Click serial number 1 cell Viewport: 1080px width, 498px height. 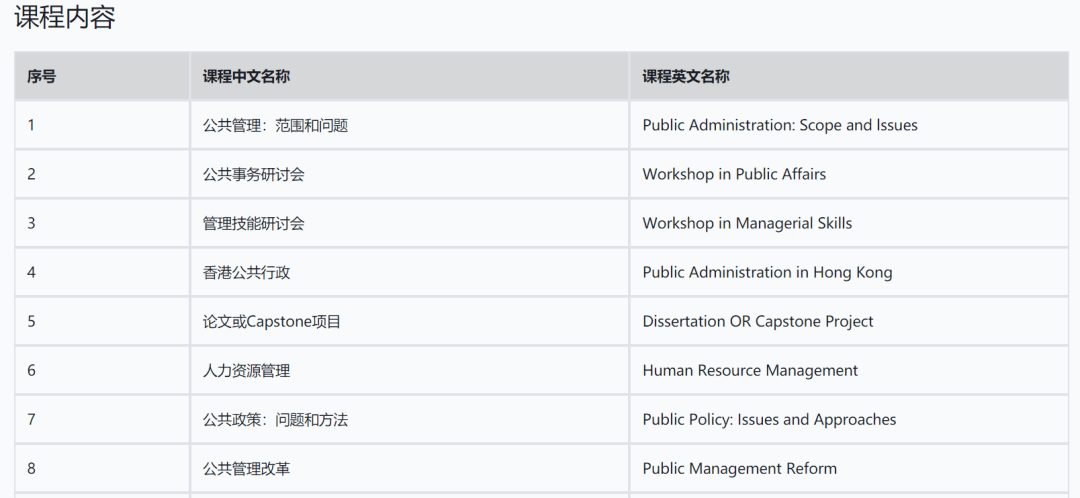click(102, 125)
